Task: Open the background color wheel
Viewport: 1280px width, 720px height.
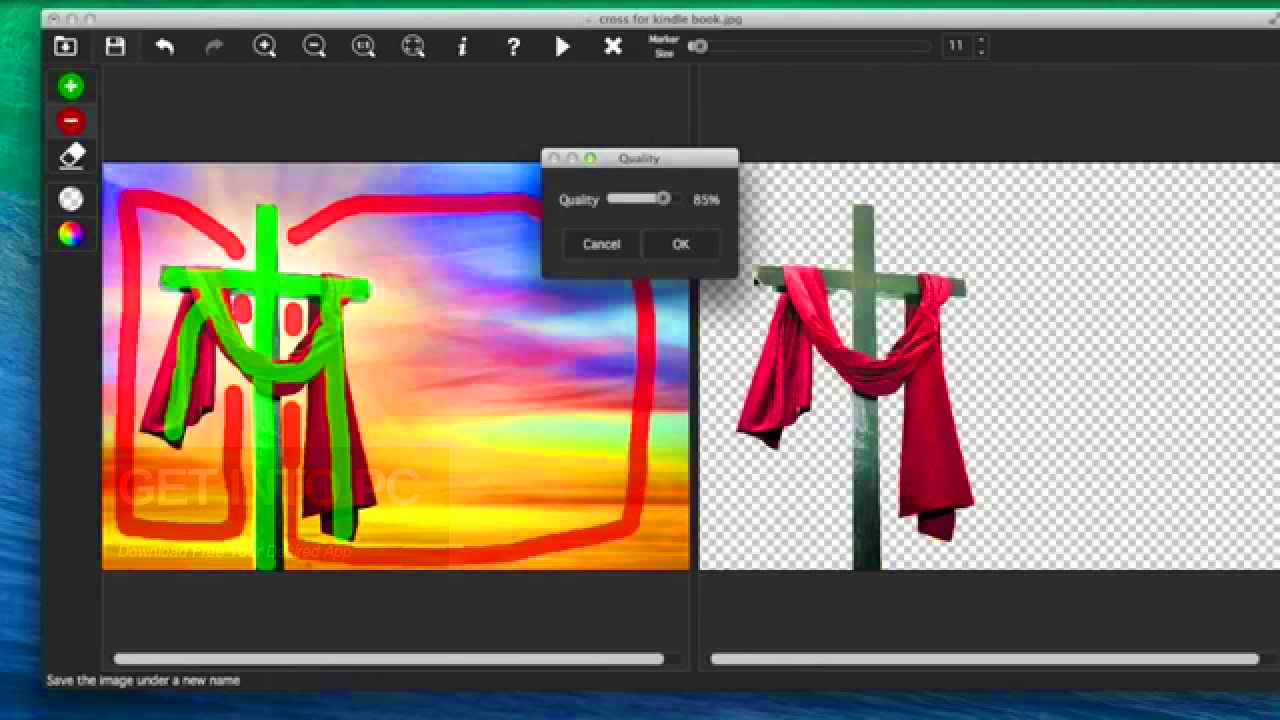Action: tap(70, 234)
